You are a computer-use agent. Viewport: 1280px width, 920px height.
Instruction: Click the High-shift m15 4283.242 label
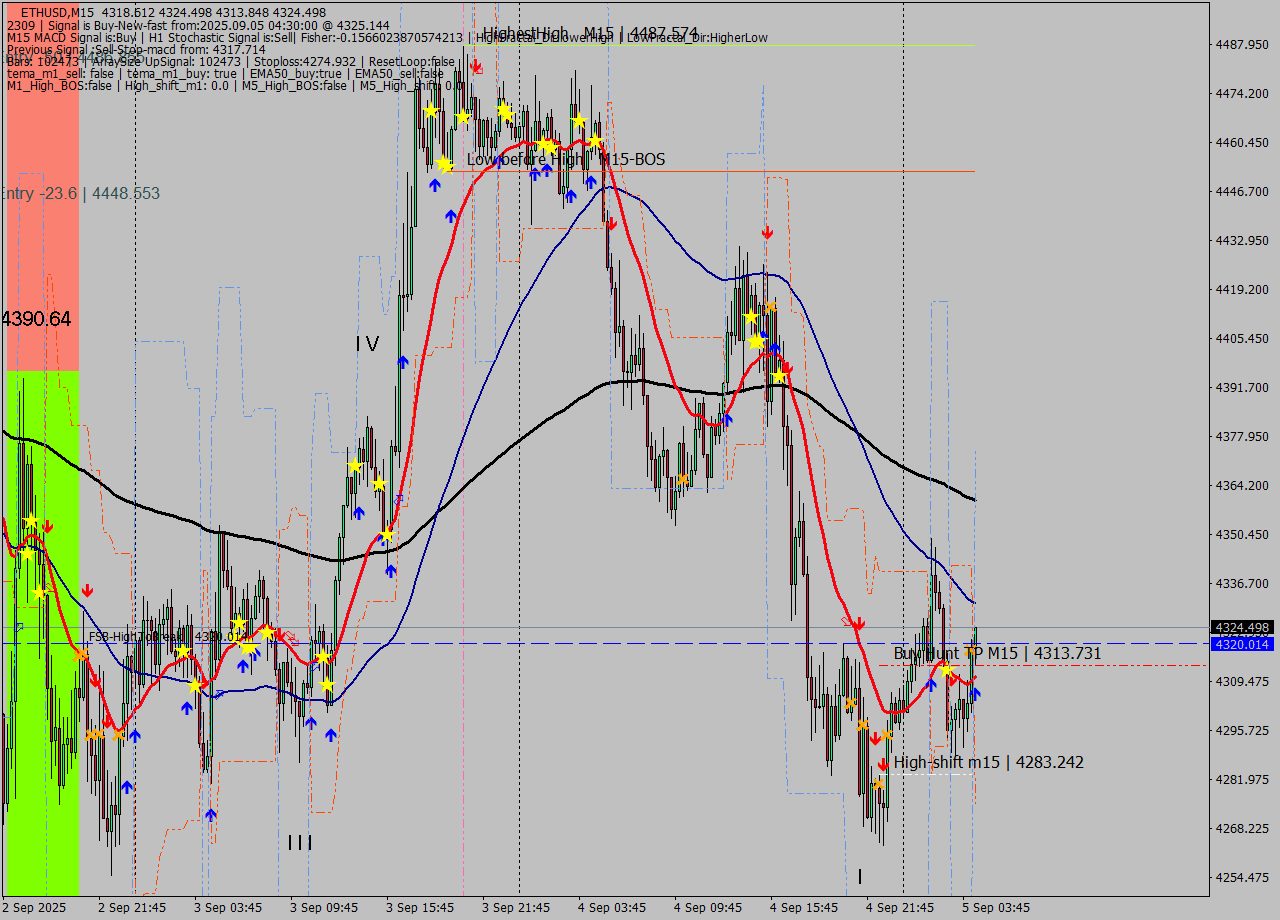point(988,762)
